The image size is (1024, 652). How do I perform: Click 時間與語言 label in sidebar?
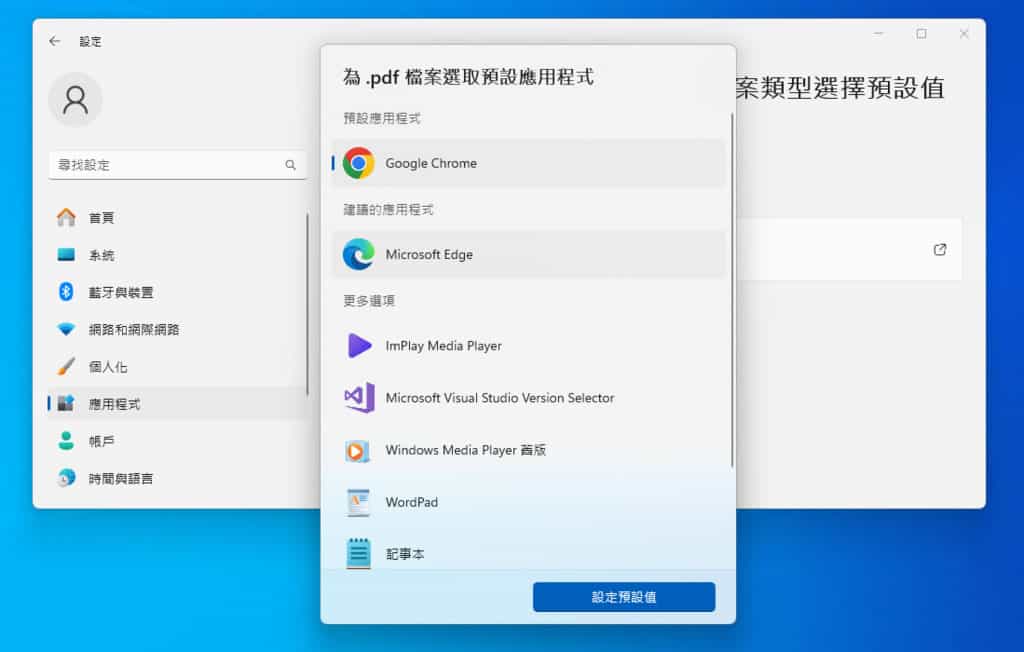pos(121,478)
